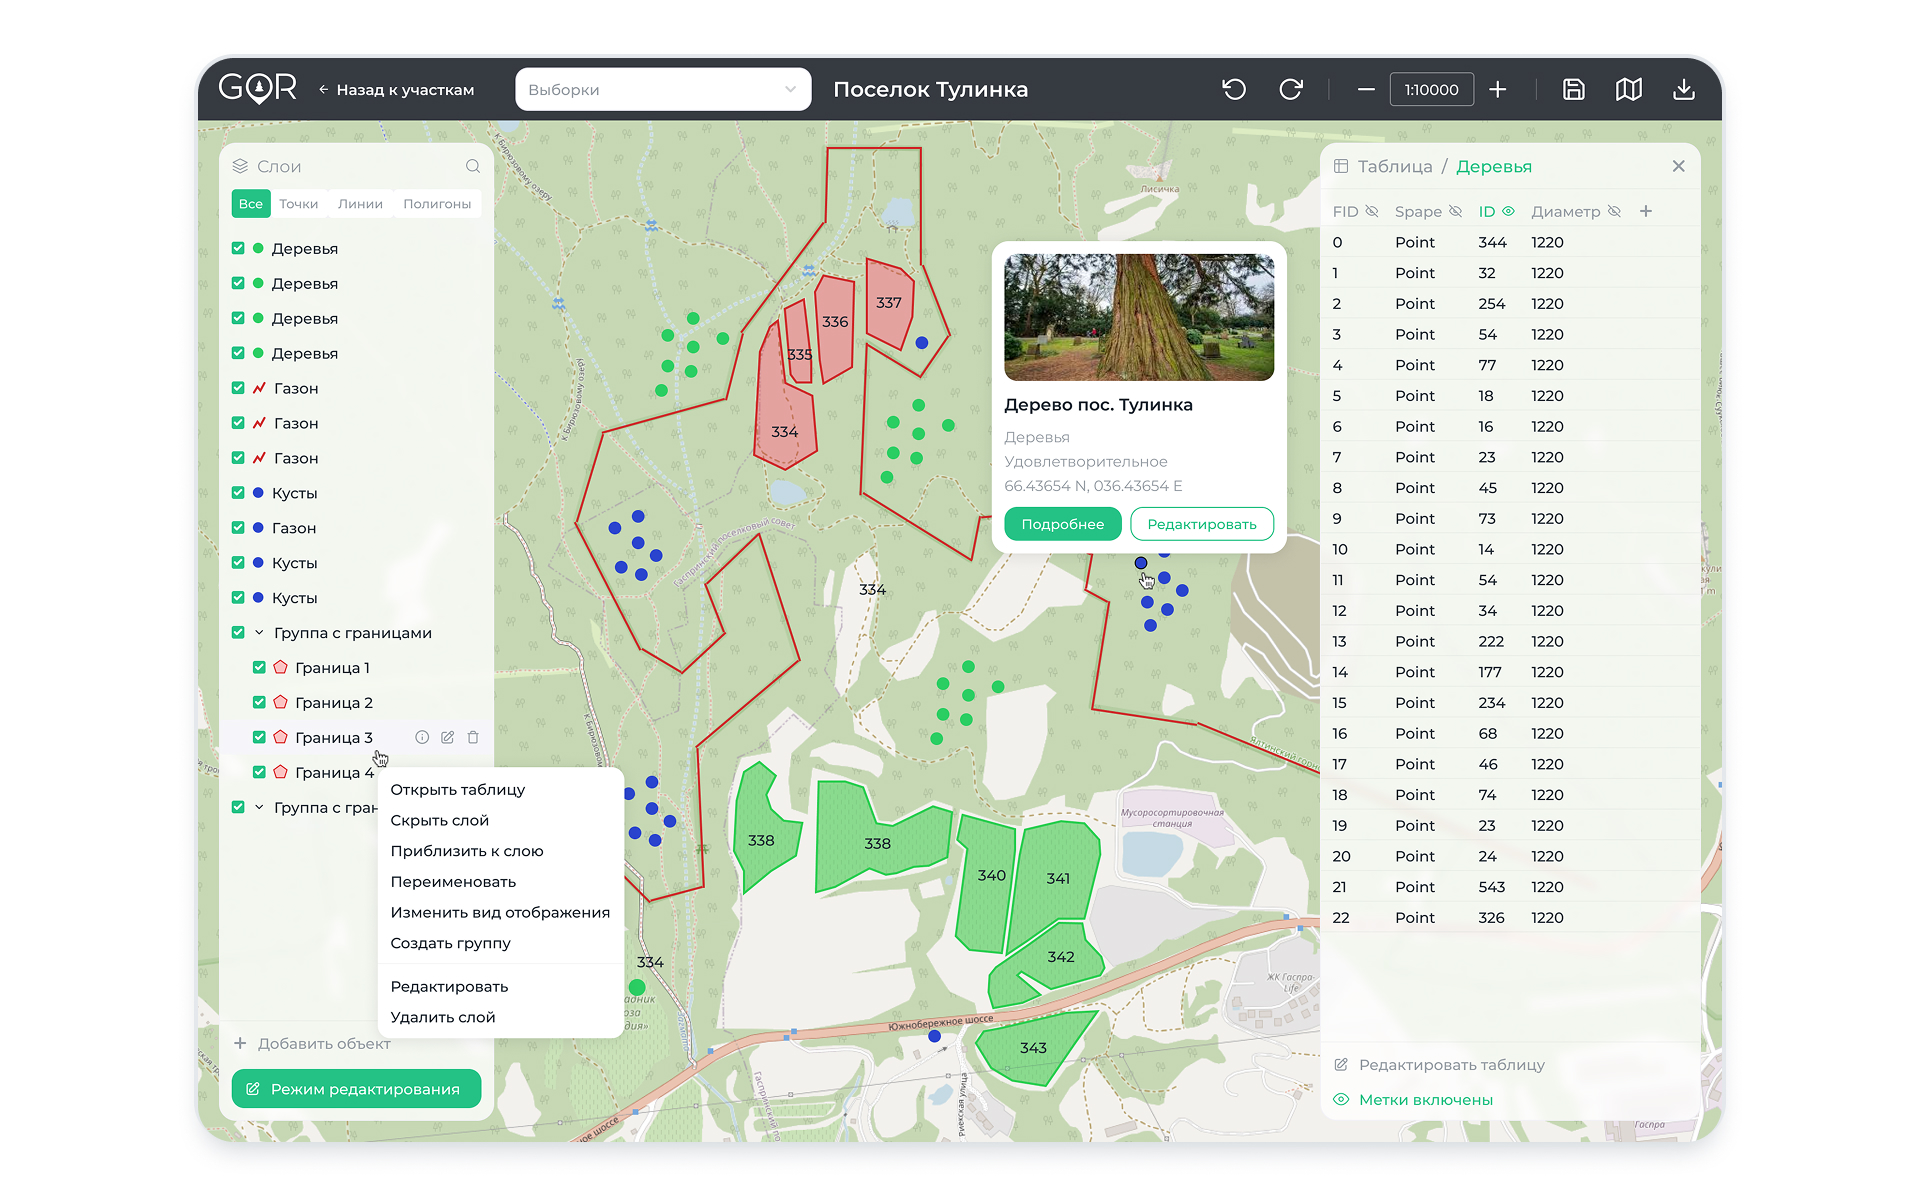Click the Подробнее button
The image size is (1920, 1200).
[x=1063, y=524]
